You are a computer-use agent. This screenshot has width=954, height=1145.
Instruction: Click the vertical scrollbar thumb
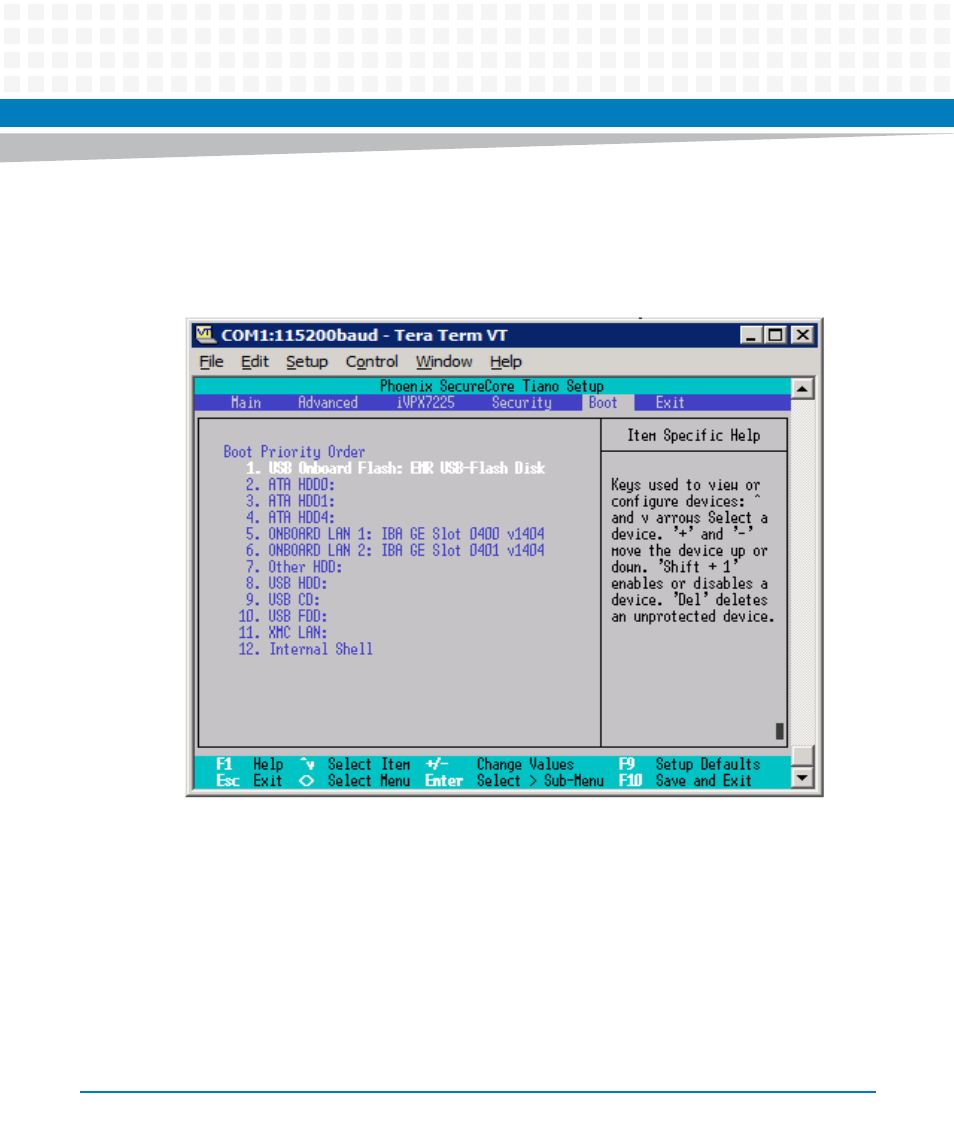coord(802,757)
